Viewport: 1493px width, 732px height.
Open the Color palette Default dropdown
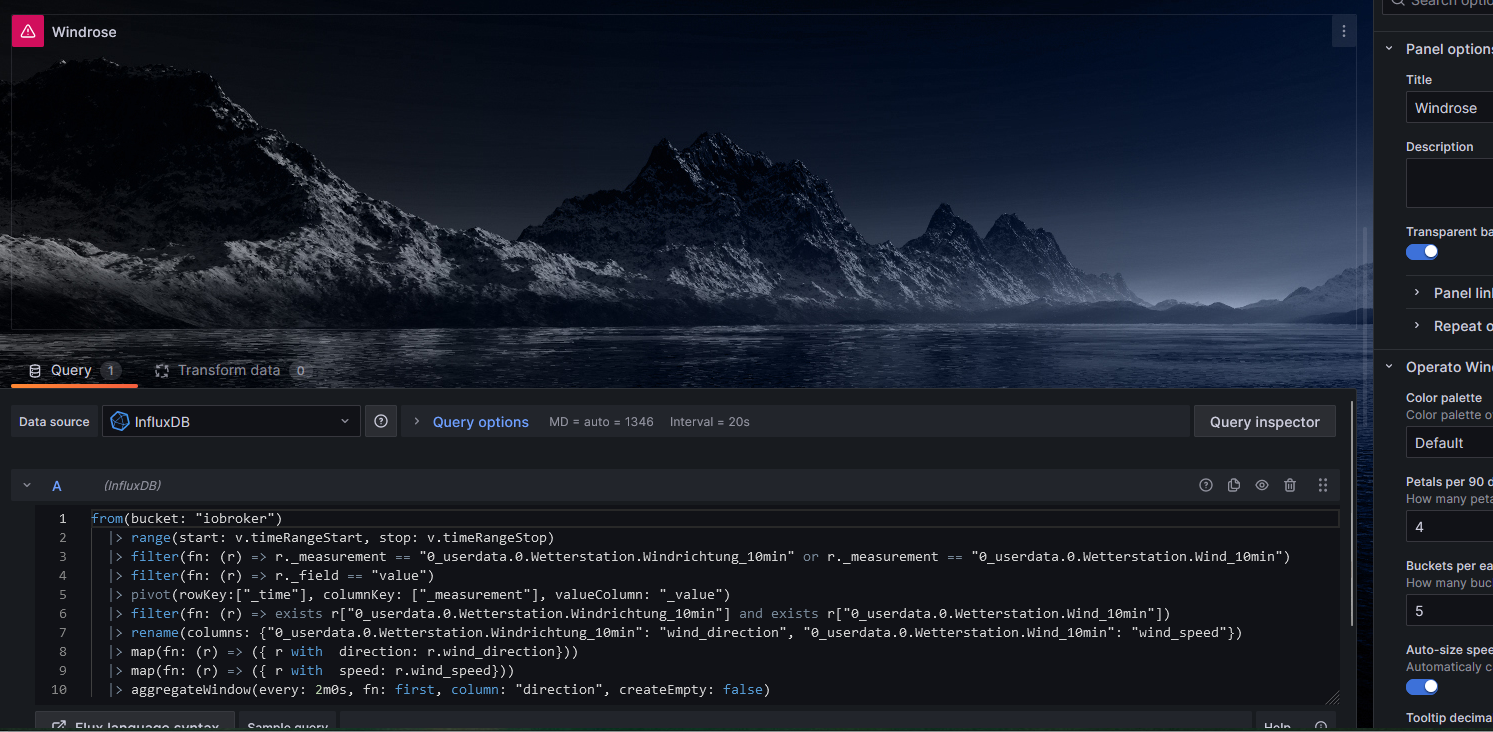pos(1449,443)
